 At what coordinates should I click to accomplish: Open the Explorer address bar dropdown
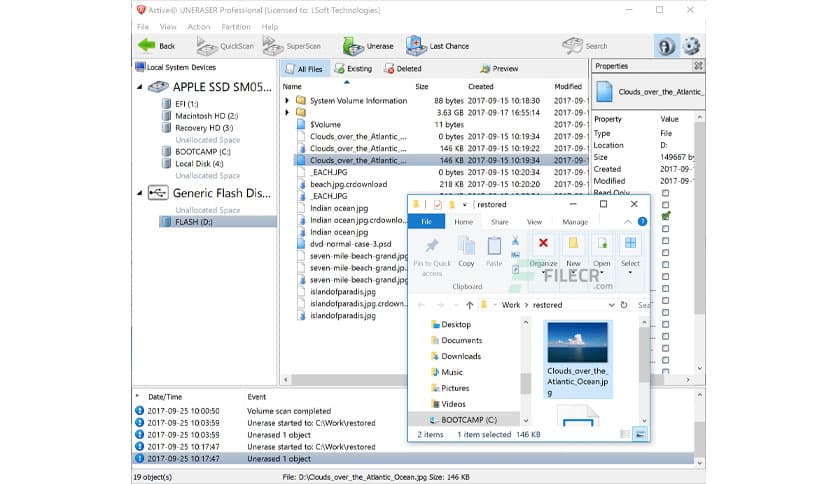click(612, 305)
